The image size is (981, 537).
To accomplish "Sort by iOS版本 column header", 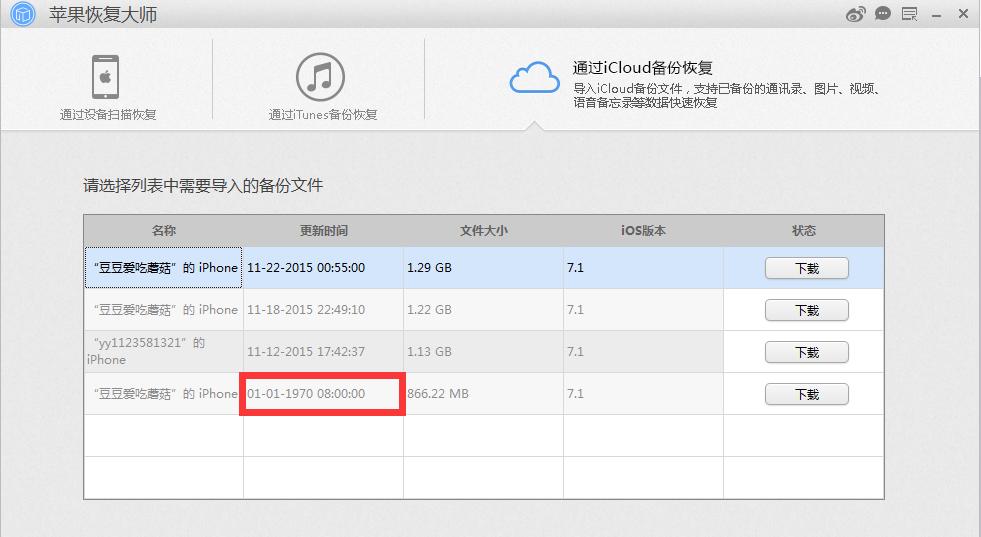I will coord(643,230).
